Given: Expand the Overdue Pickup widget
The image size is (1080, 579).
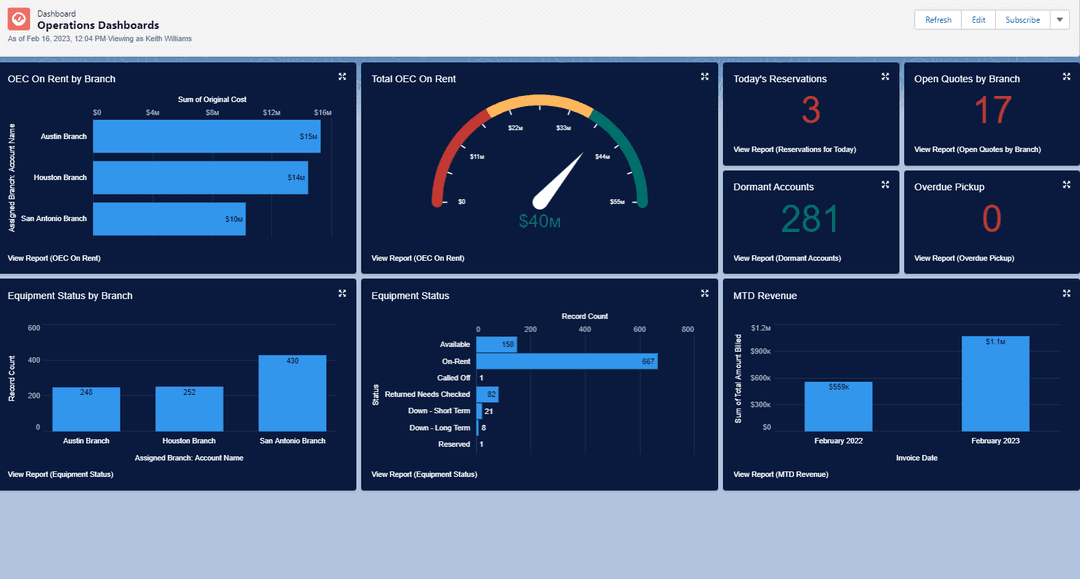Looking at the screenshot, I should [1066, 185].
